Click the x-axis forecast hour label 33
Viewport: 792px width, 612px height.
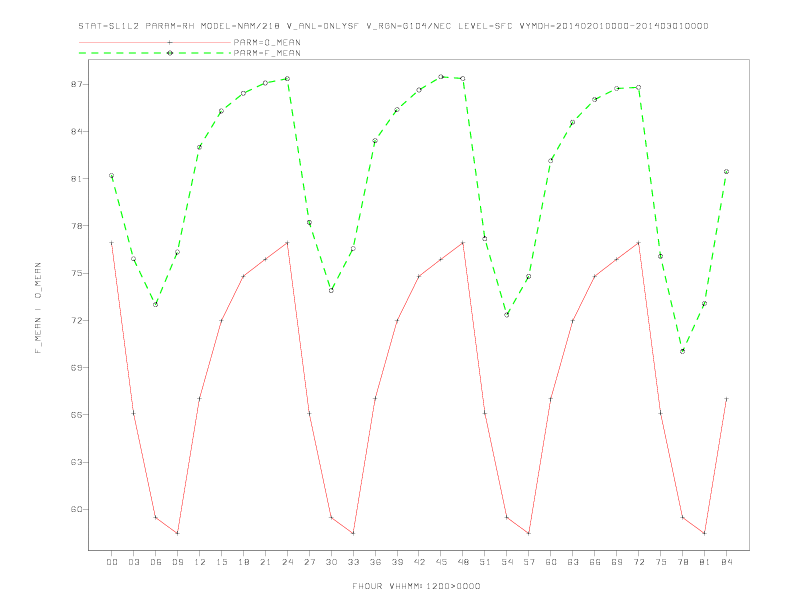point(353,562)
